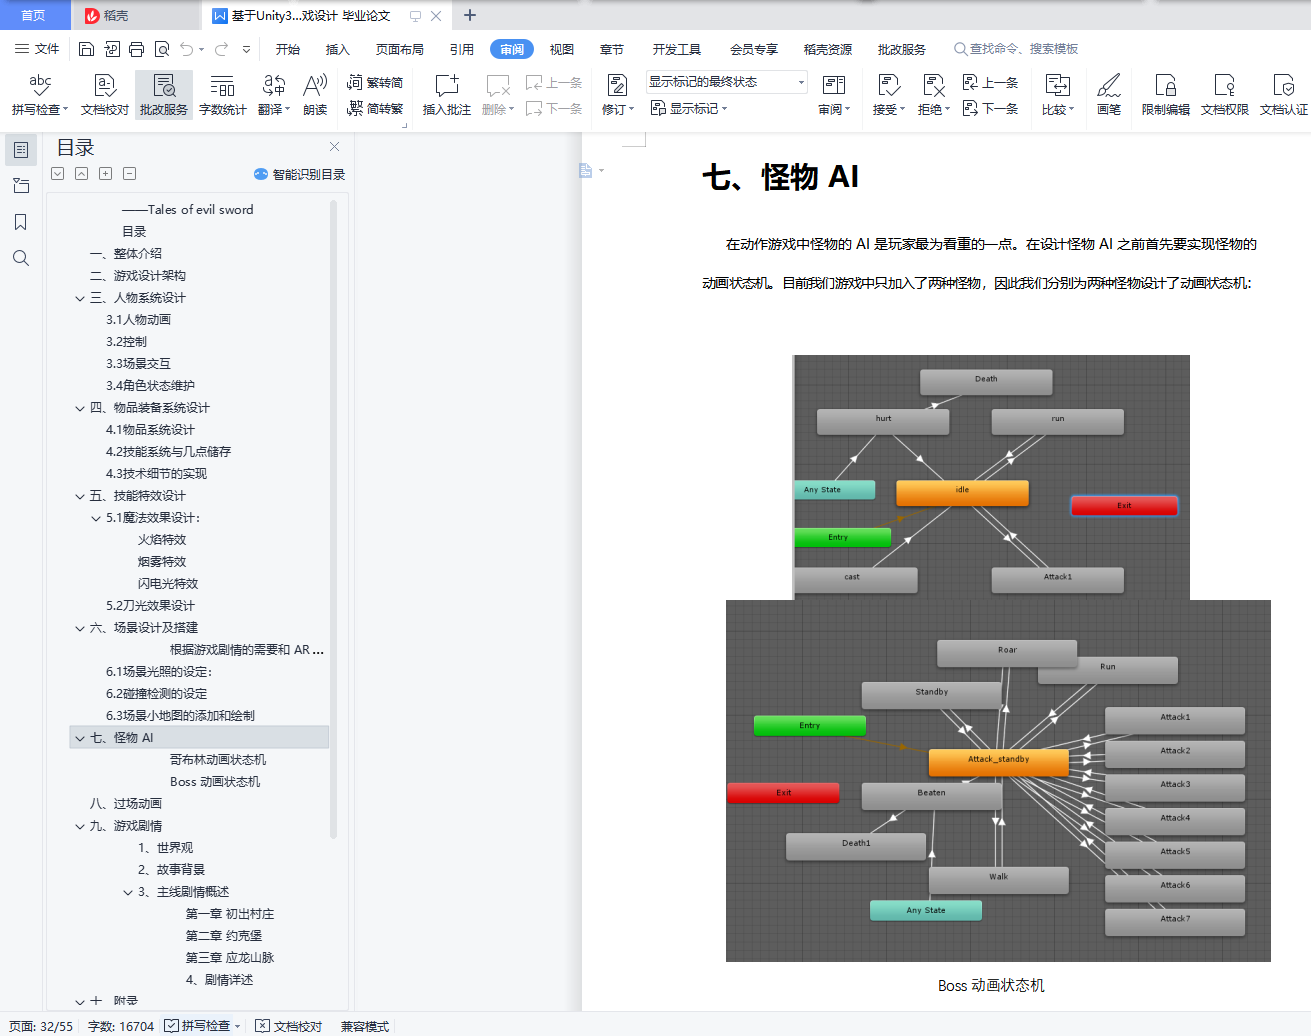This screenshot has height=1036, width=1311.
Task: Open the 文件 menu
Action: click(37, 49)
